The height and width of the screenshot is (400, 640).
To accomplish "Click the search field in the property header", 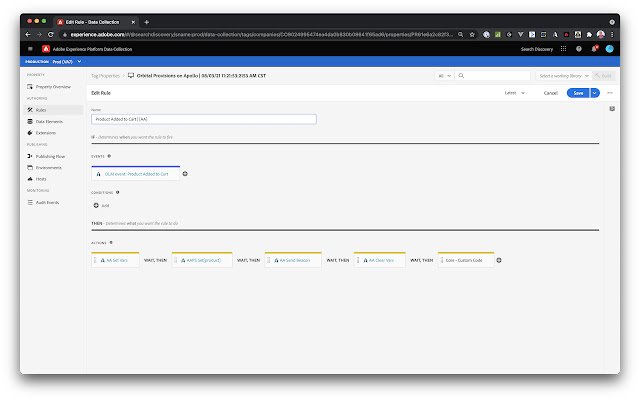I will tap(493, 76).
